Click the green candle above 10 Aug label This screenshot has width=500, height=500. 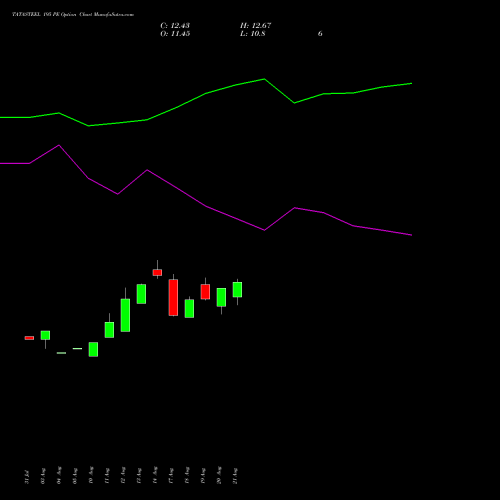[x=93, y=349]
